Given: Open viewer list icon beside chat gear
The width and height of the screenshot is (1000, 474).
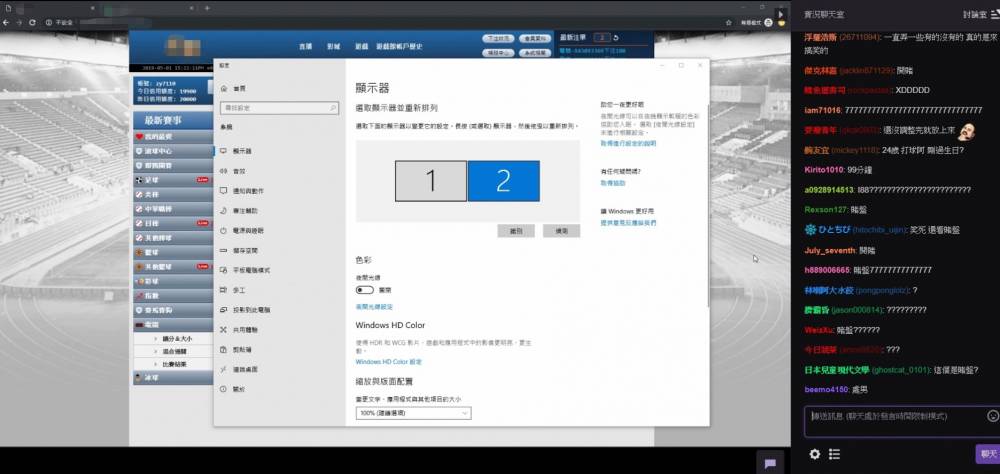Looking at the screenshot, I should click(x=834, y=454).
